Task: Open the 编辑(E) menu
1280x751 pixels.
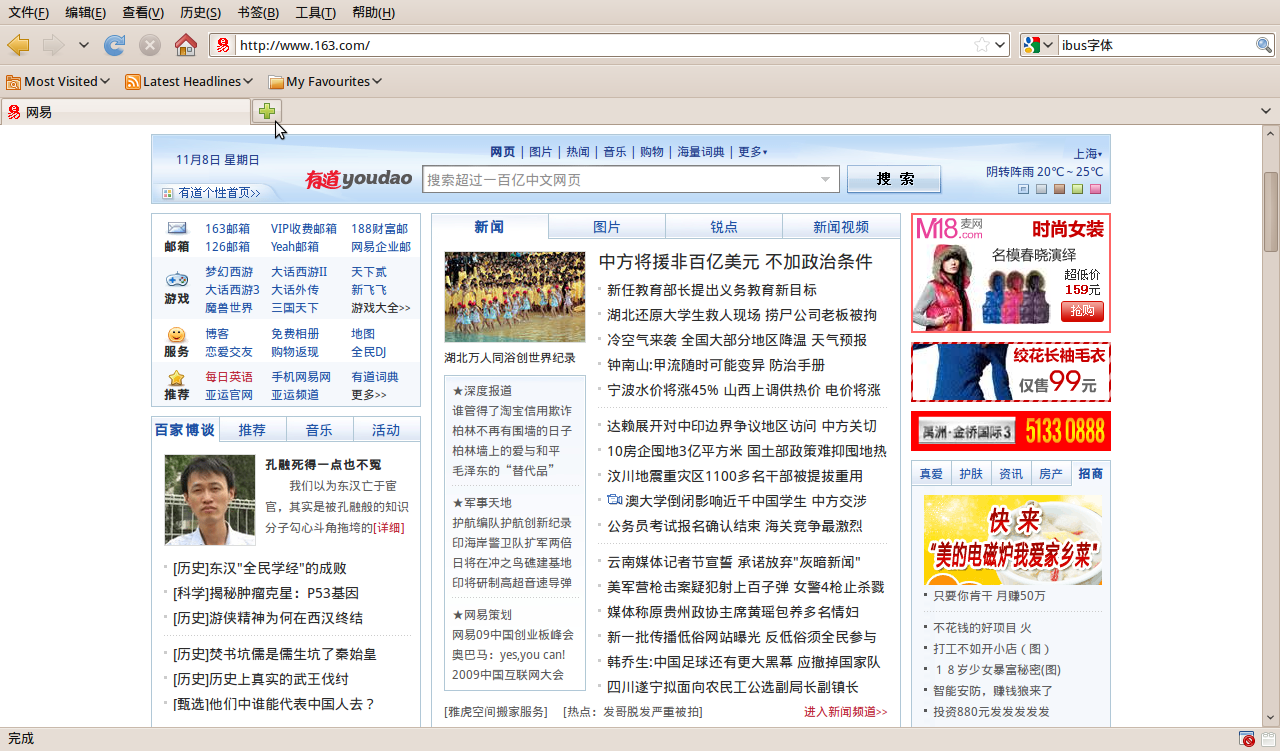Action: pos(86,12)
